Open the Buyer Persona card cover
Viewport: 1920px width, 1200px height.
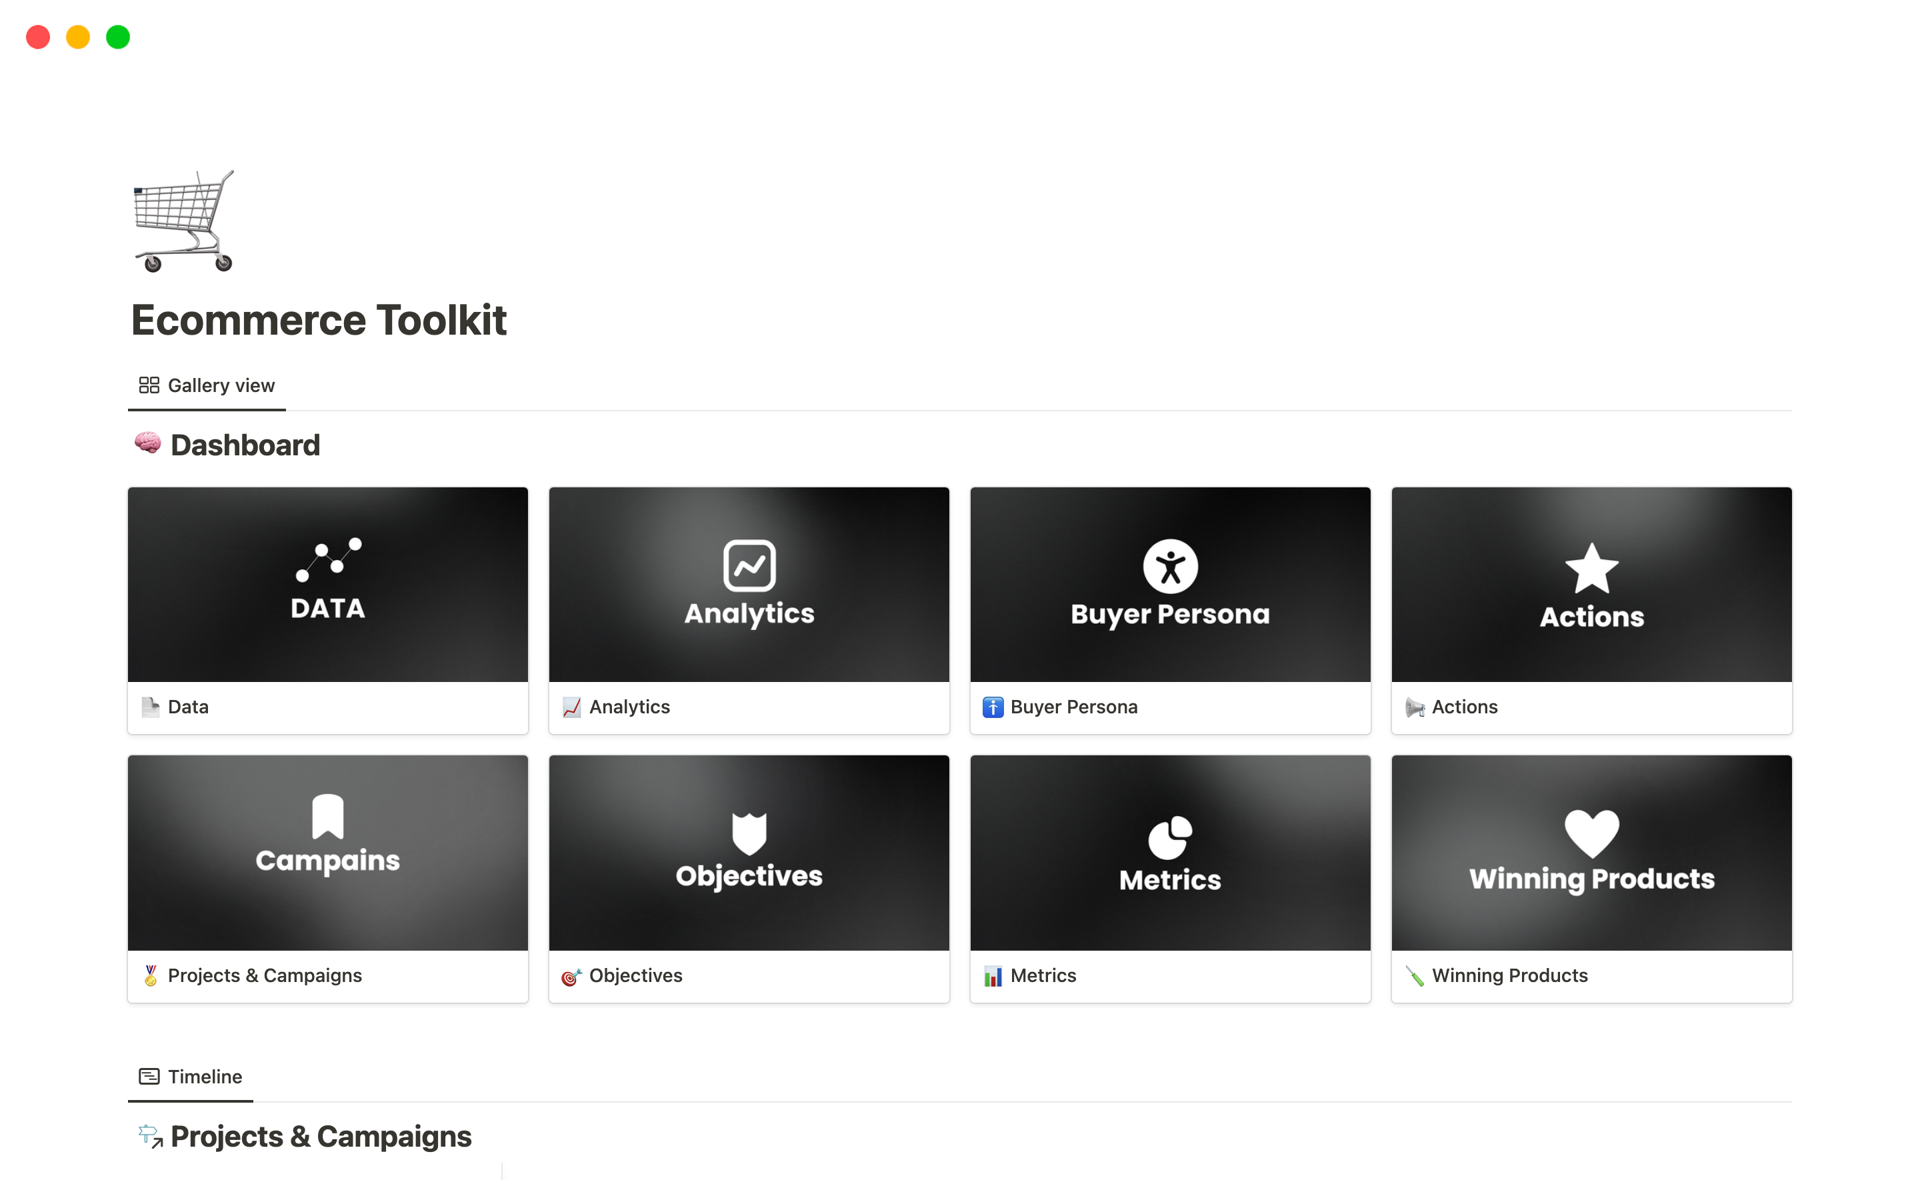tap(1170, 584)
